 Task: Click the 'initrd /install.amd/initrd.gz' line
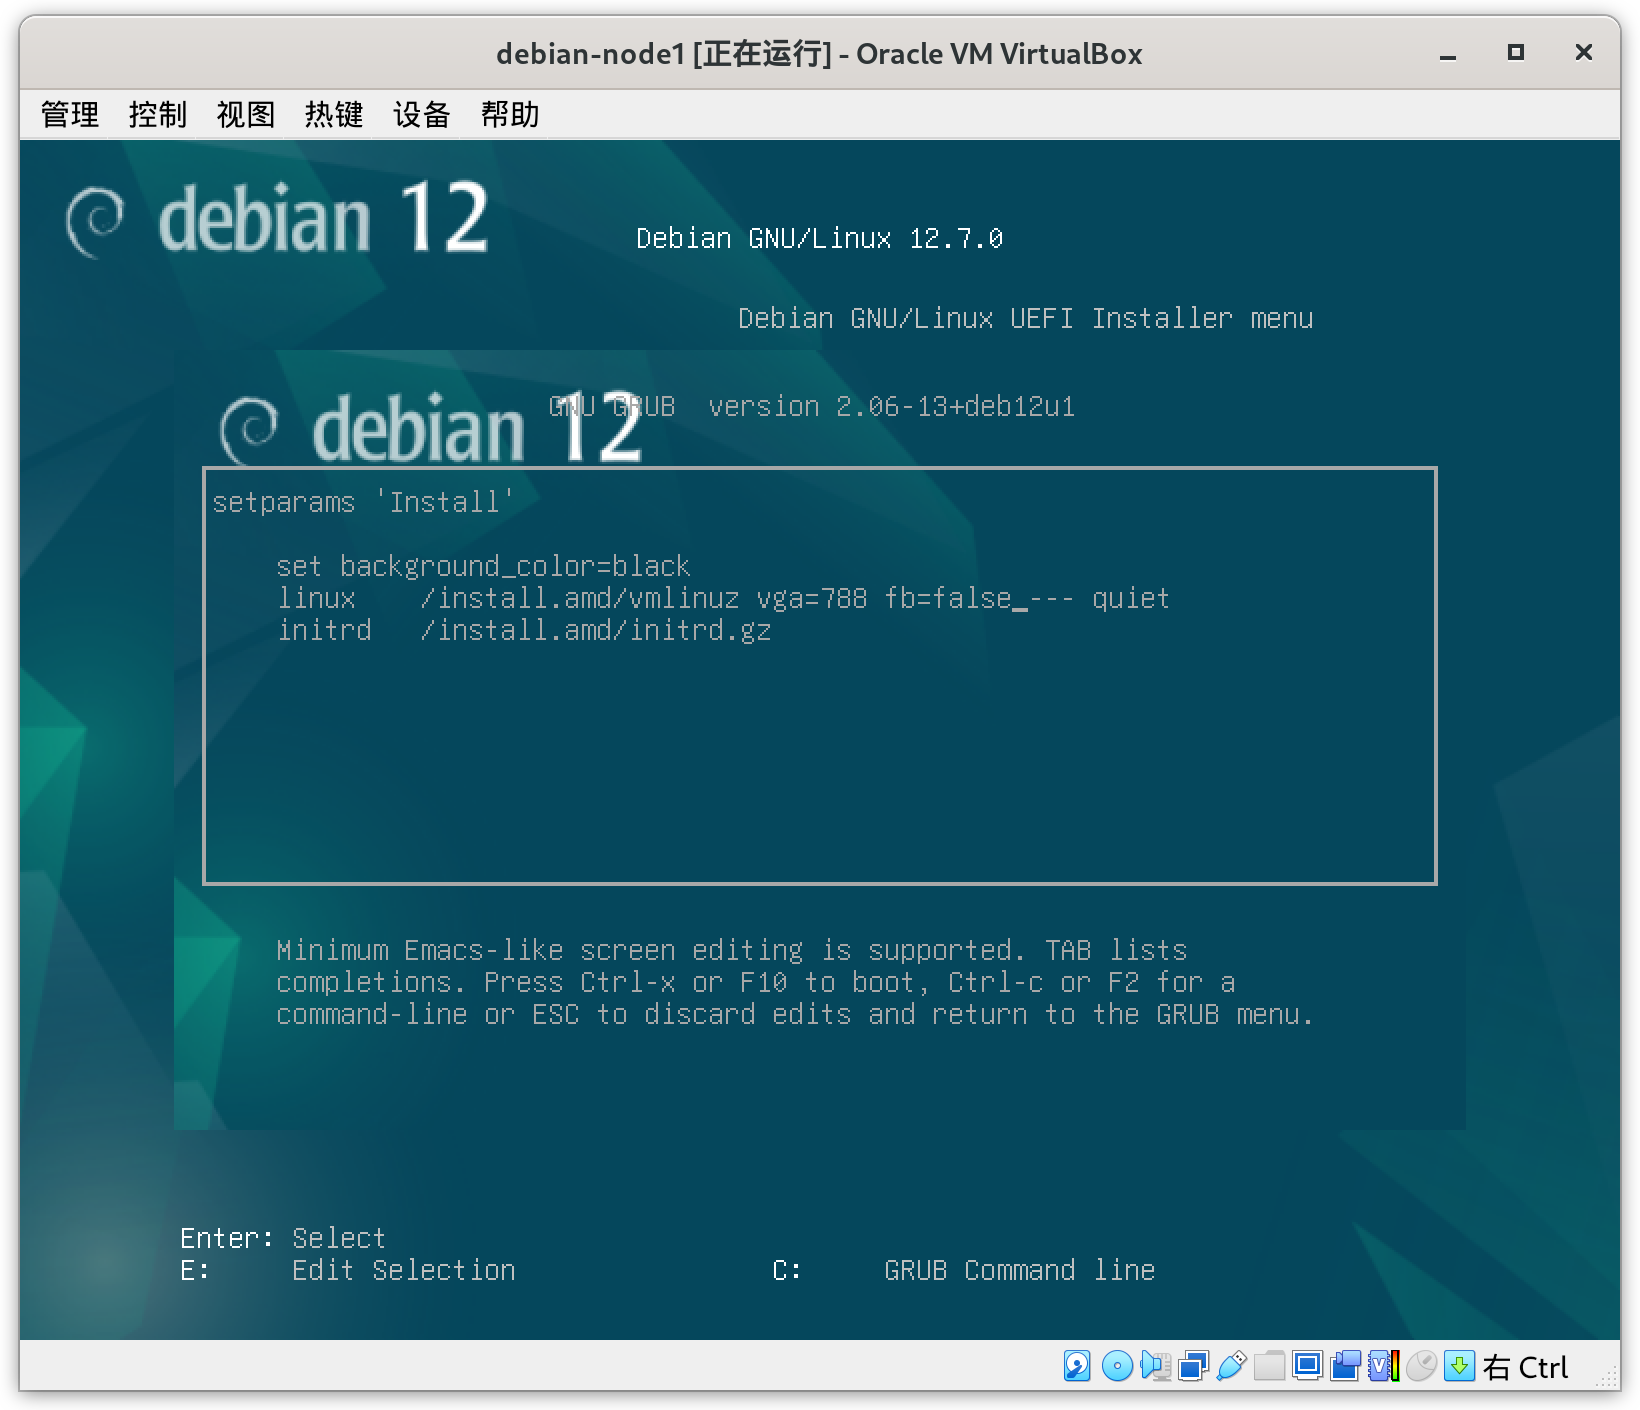[x=524, y=630]
